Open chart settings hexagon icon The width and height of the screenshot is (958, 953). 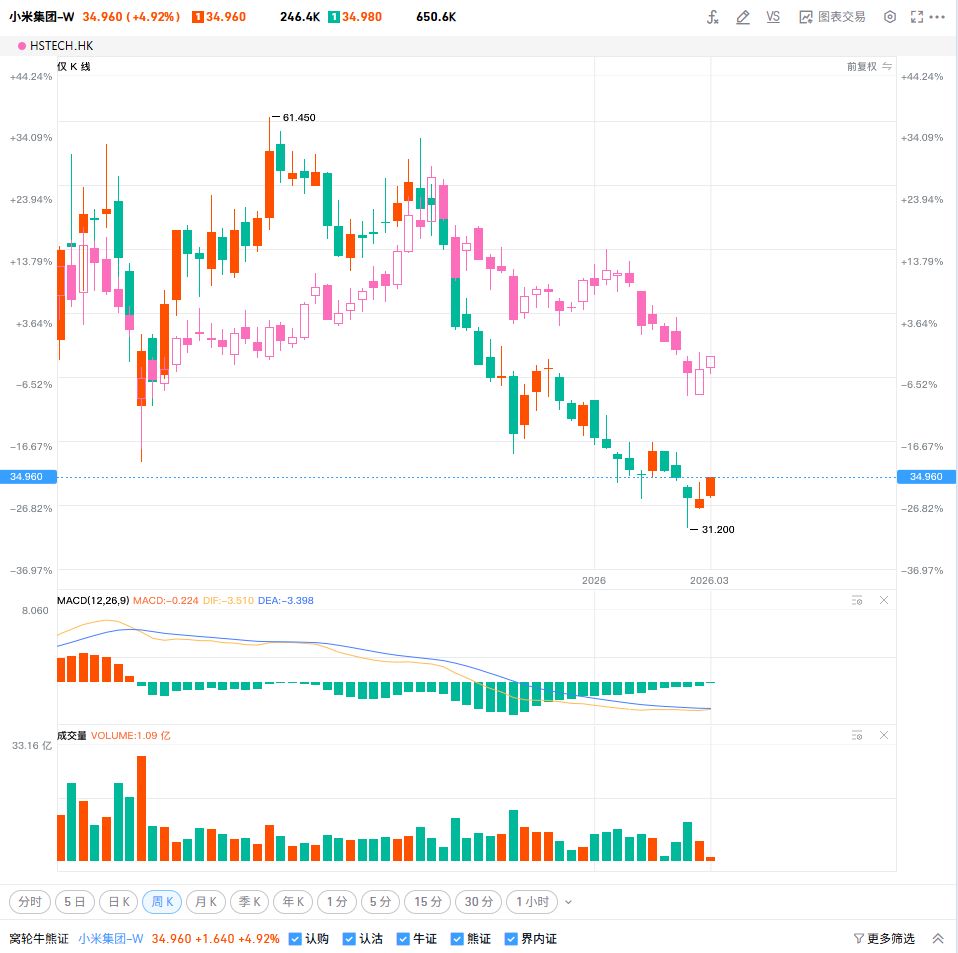(x=890, y=17)
